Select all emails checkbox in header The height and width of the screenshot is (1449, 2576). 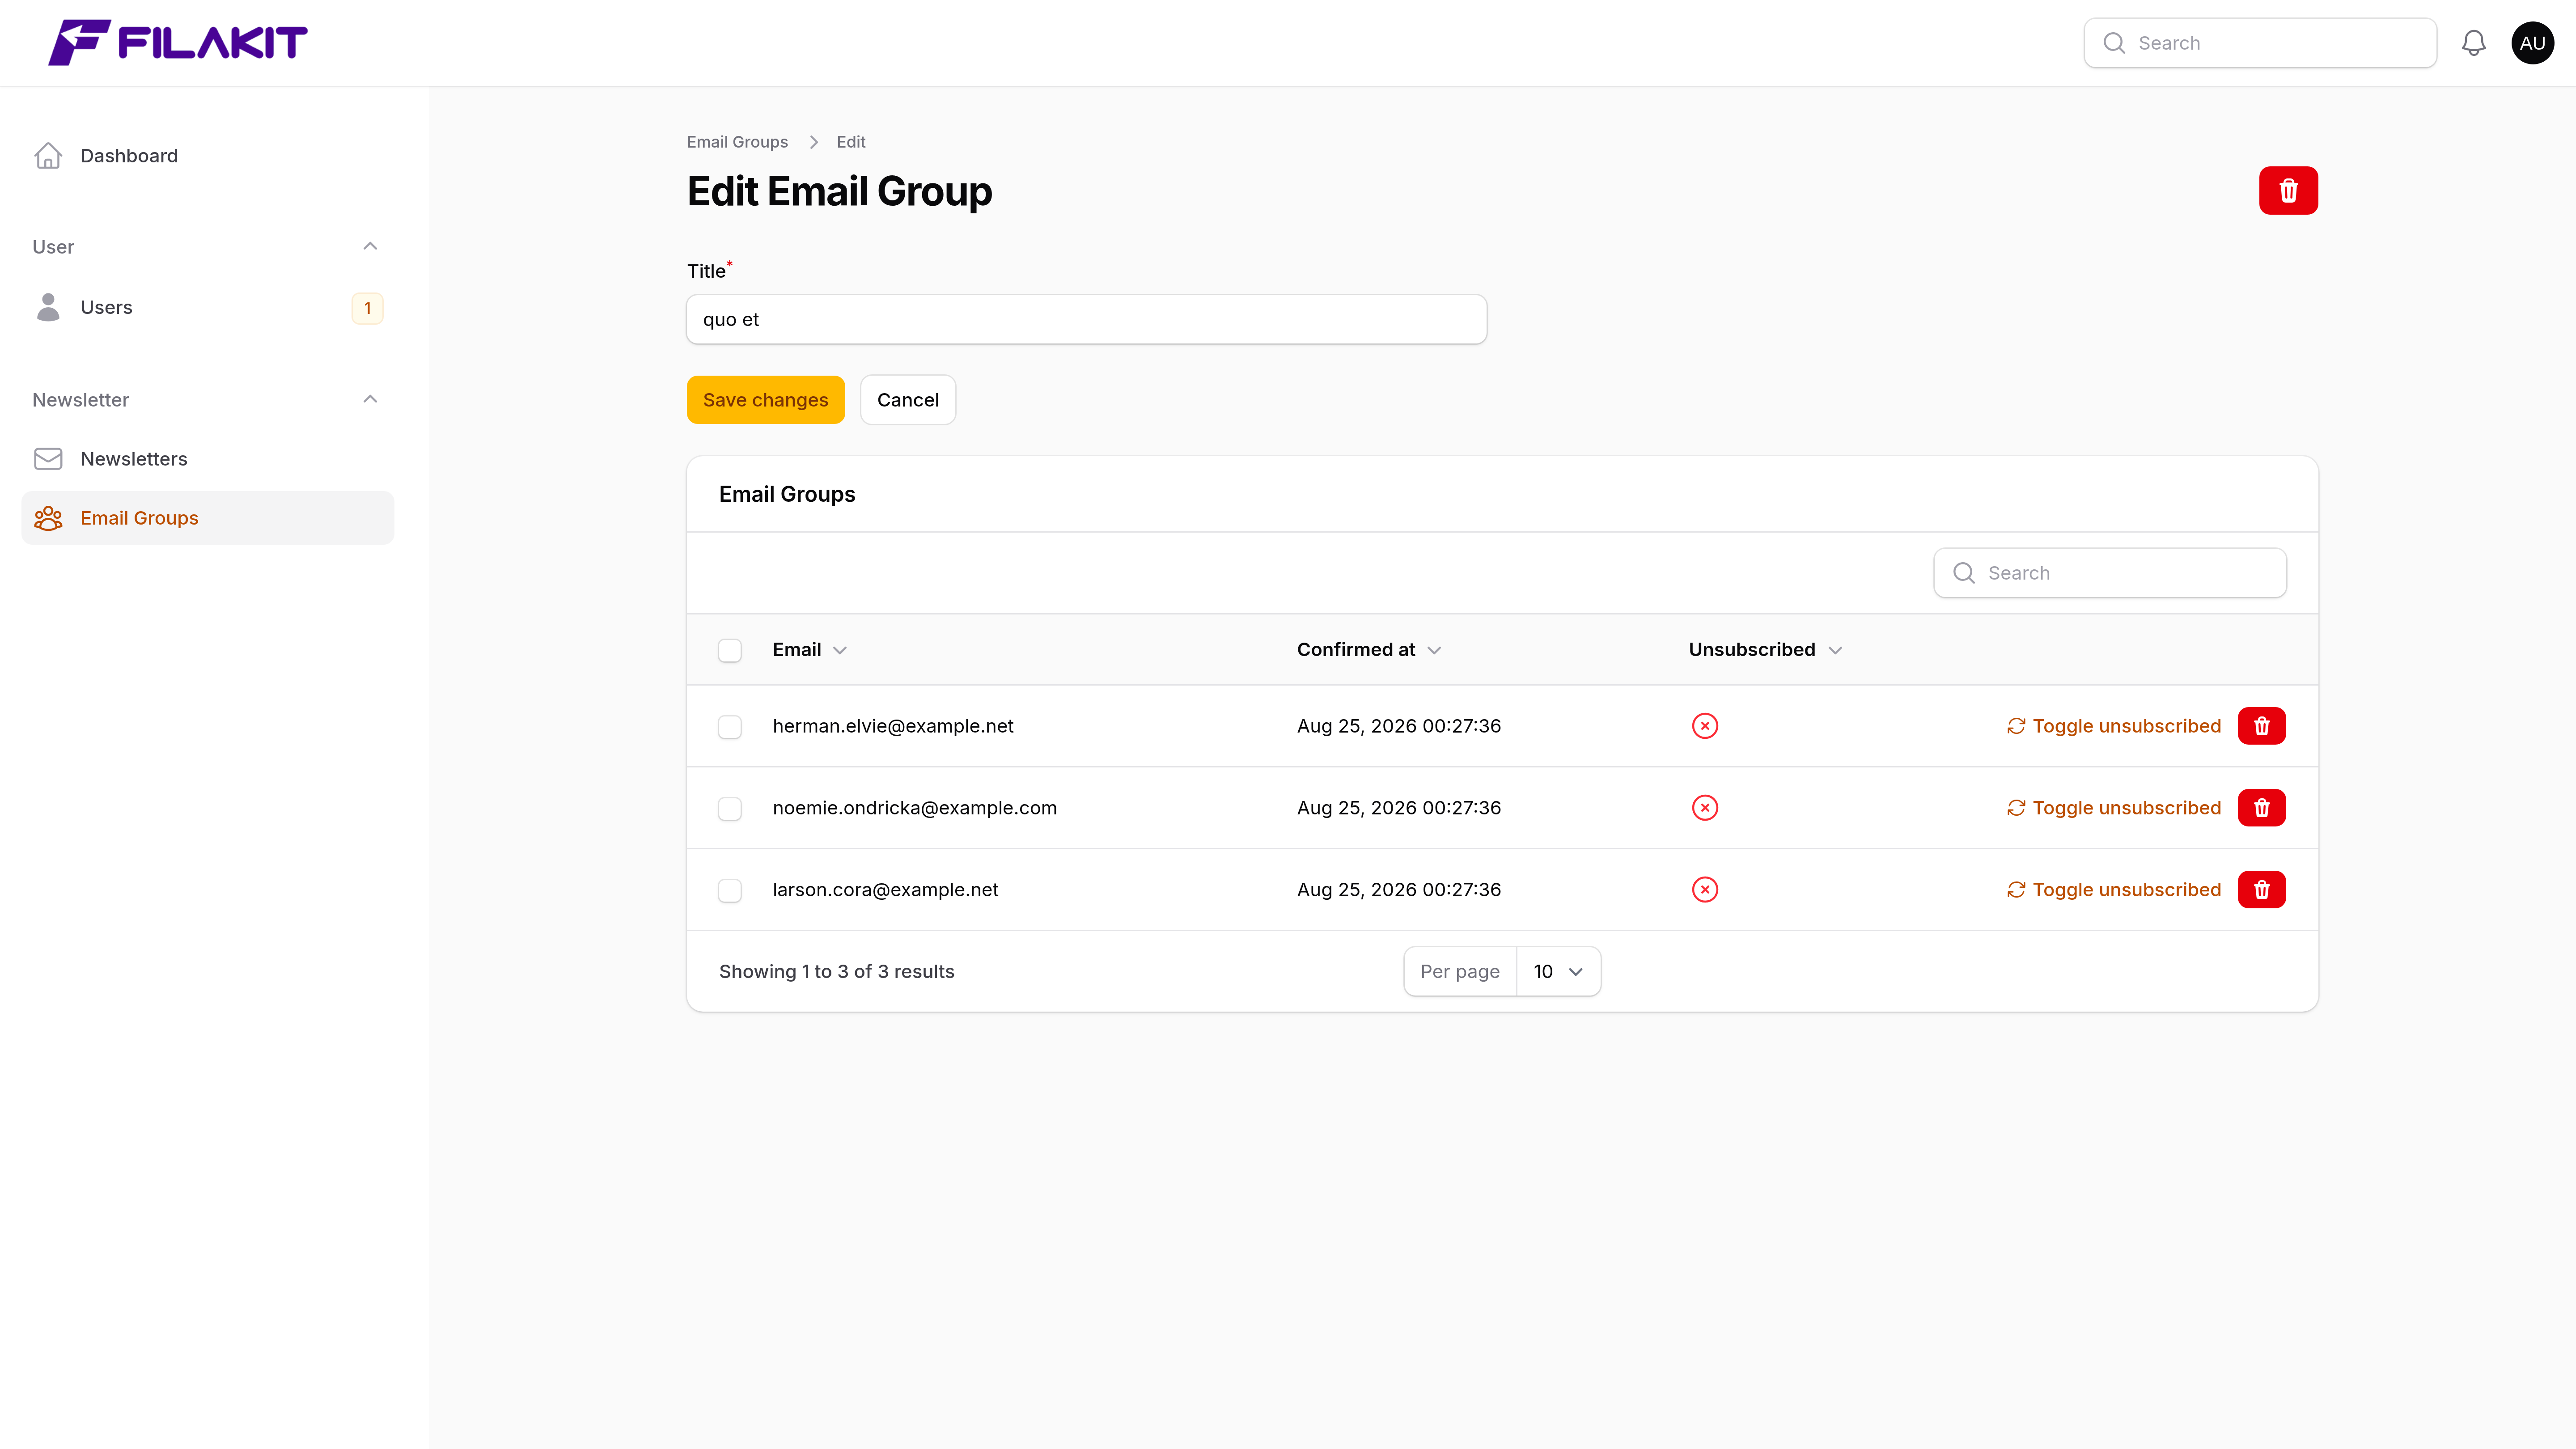click(x=730, y=651)
